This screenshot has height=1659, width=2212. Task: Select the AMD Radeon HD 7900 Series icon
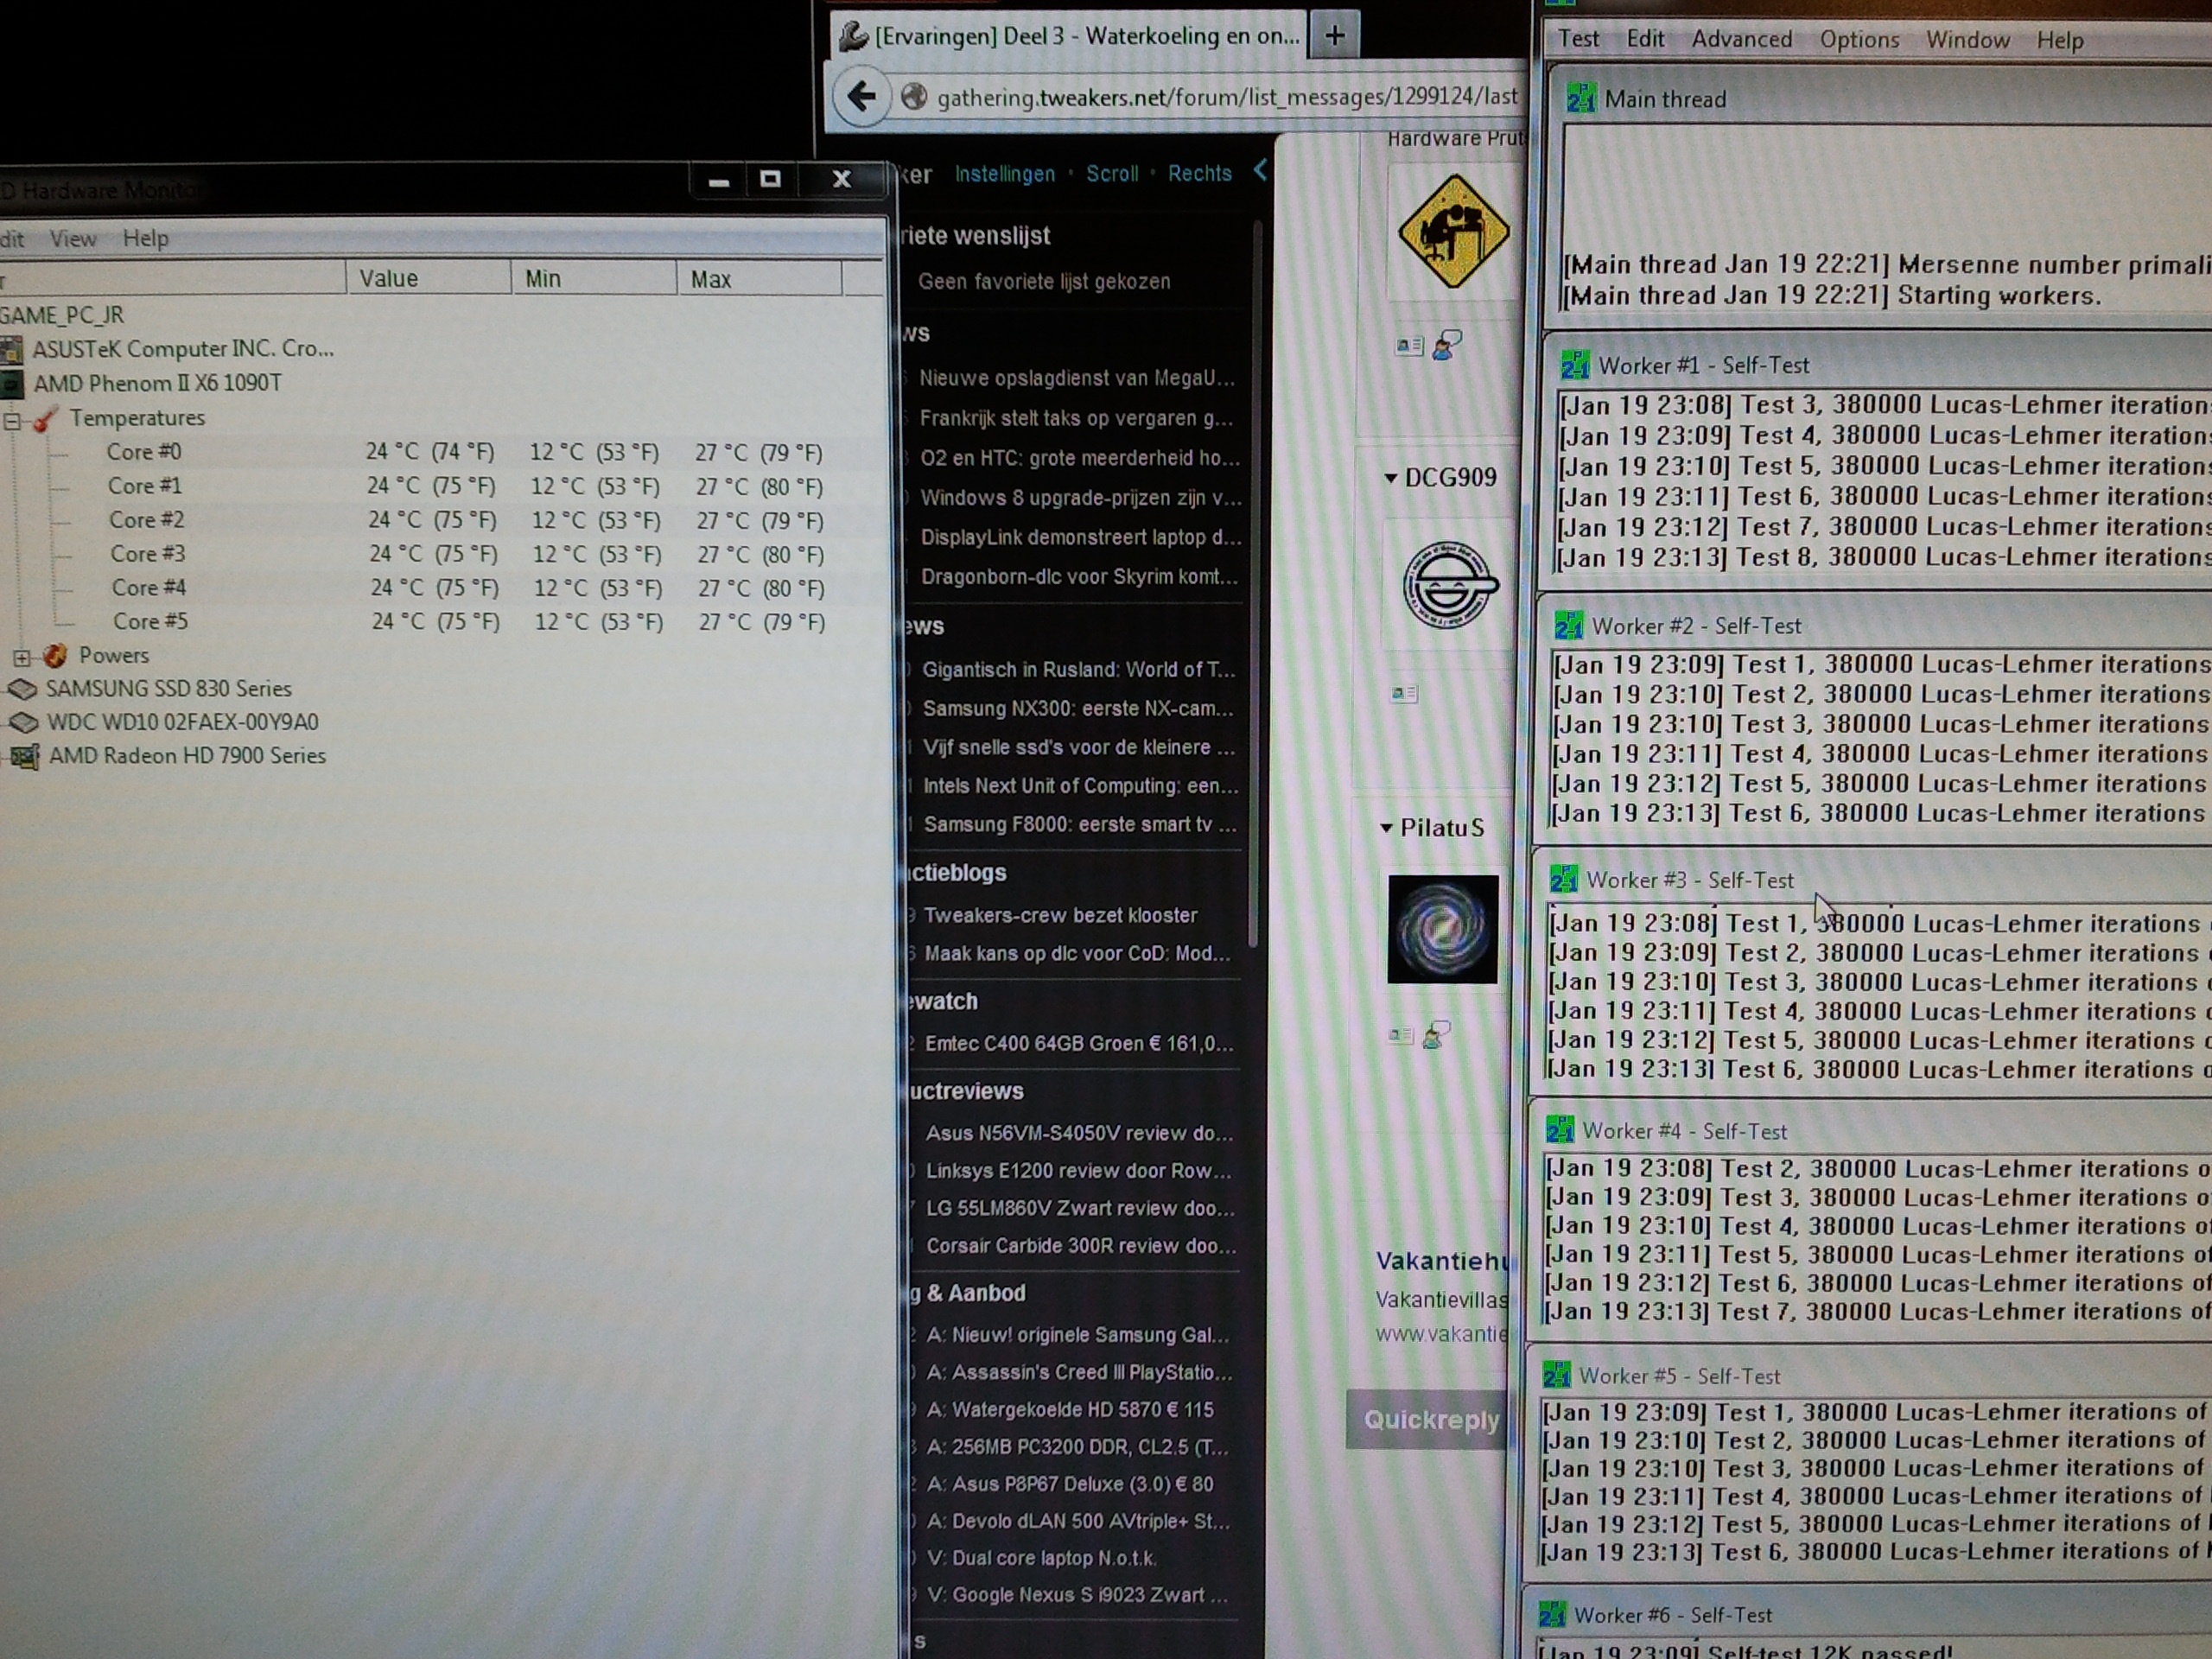pos(24,756)
